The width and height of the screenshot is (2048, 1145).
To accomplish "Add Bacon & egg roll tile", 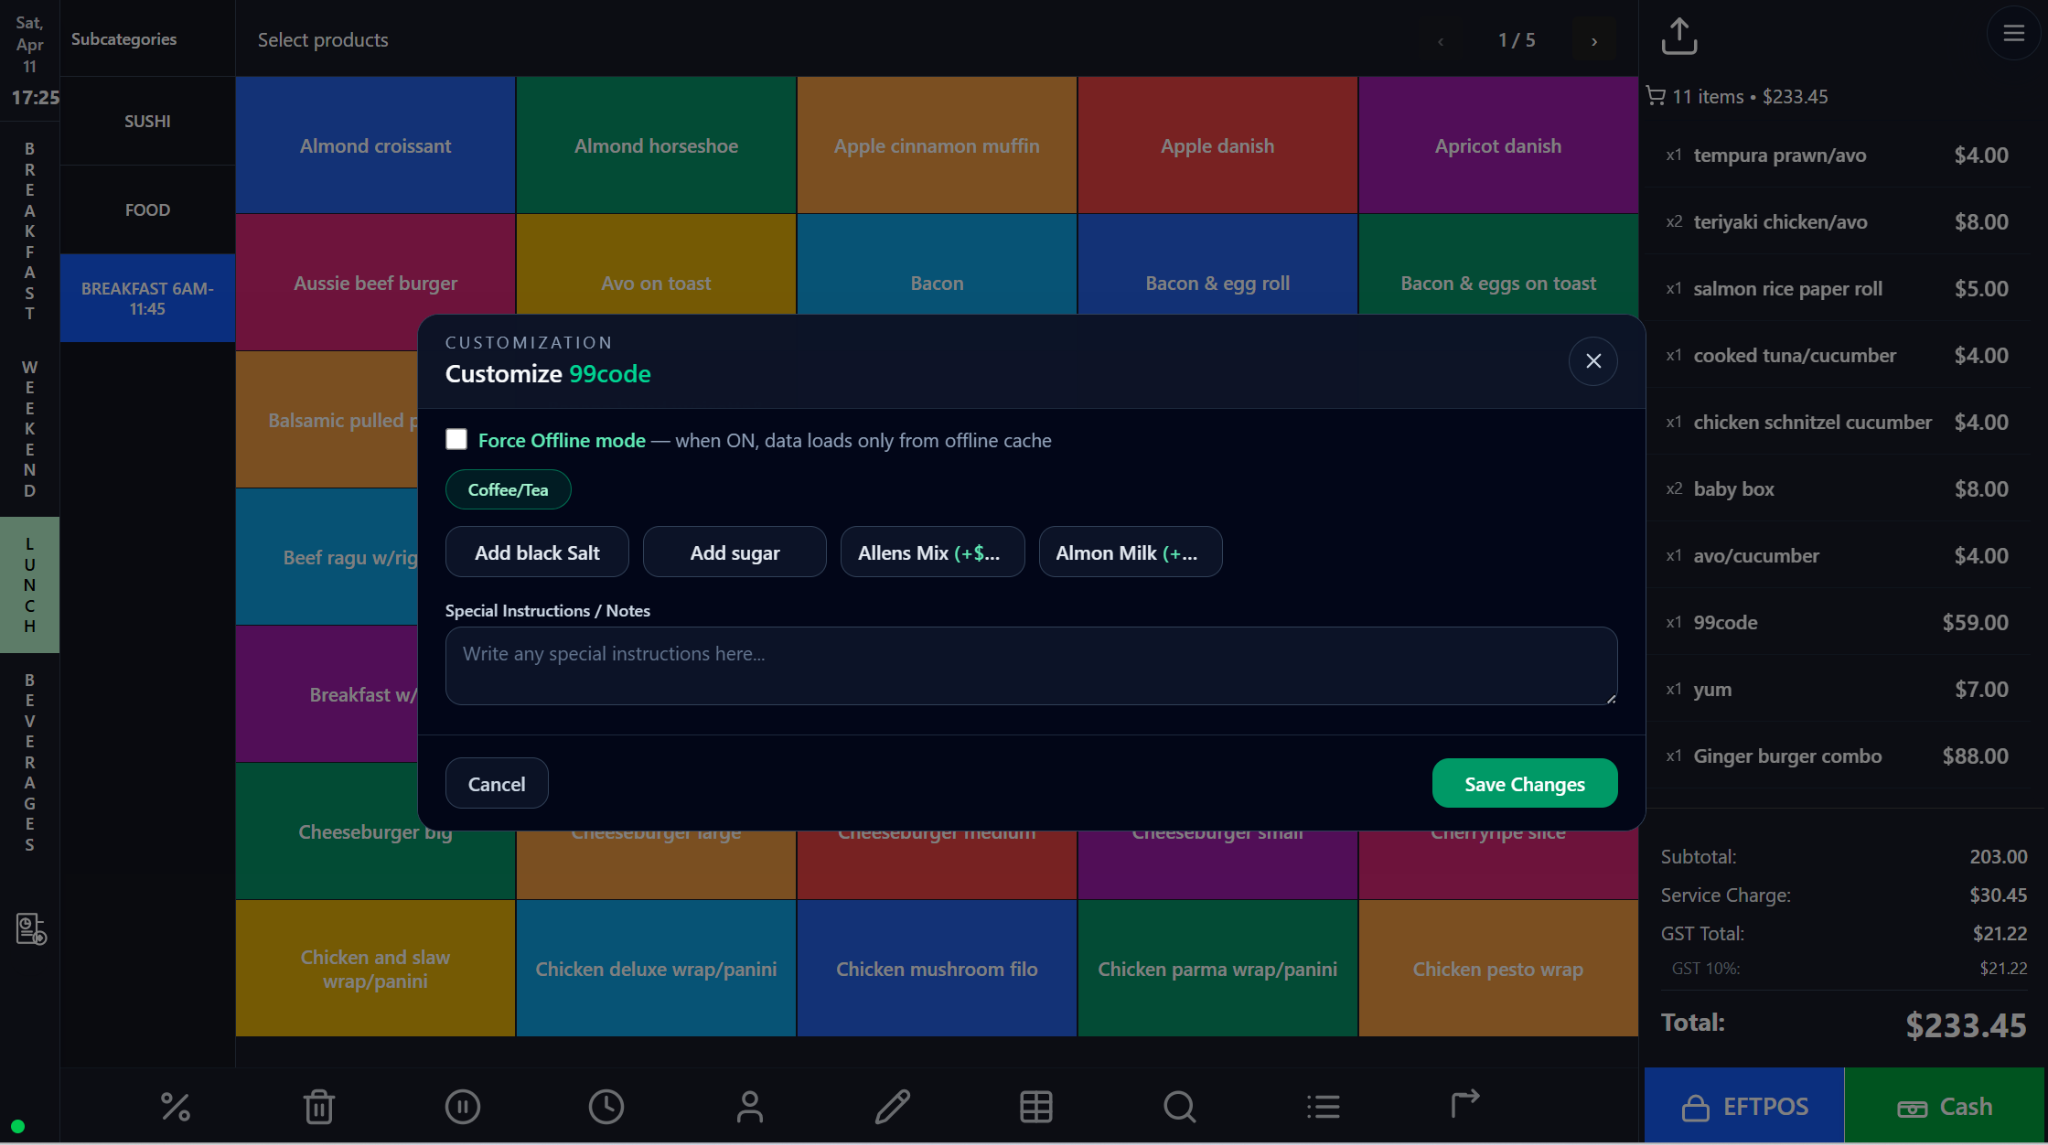I will 1217,265.
